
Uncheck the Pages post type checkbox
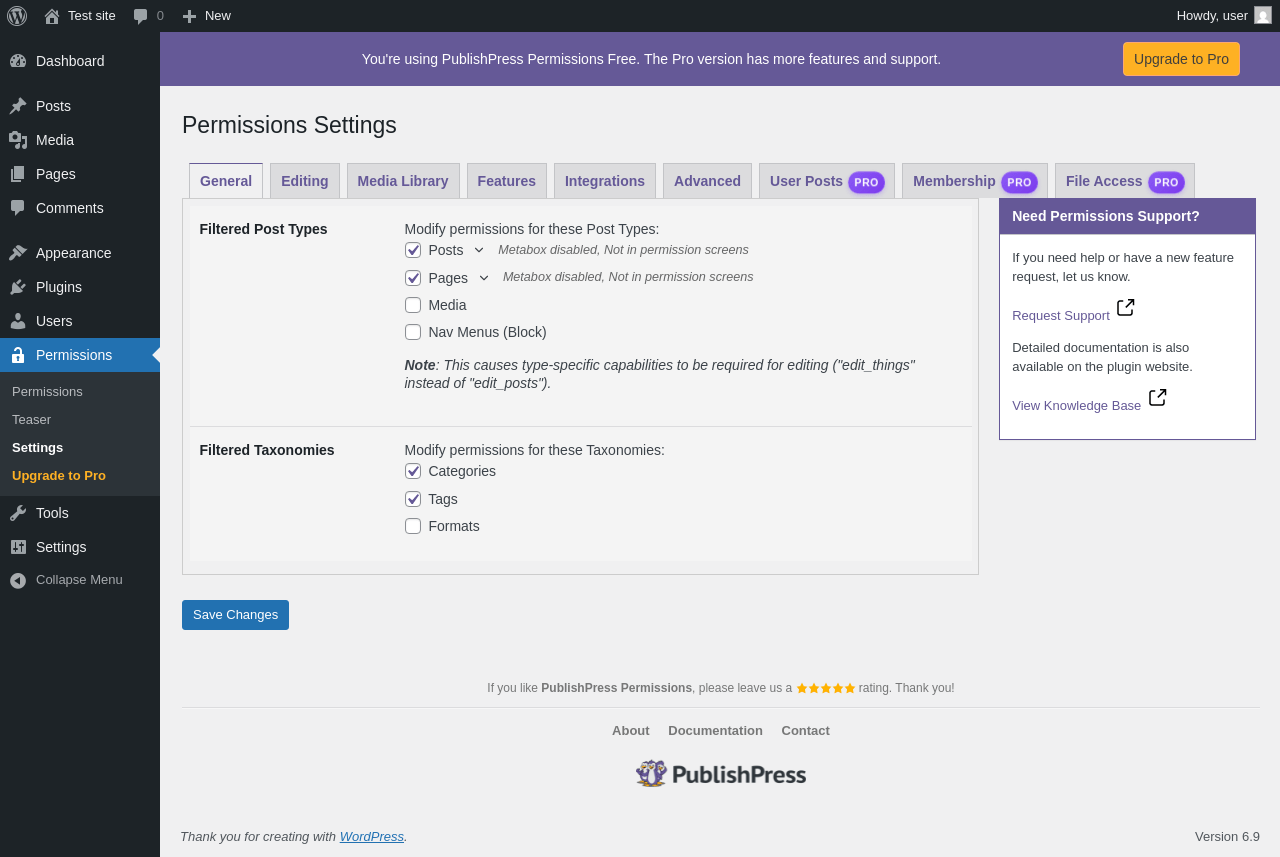pos(413,278)
